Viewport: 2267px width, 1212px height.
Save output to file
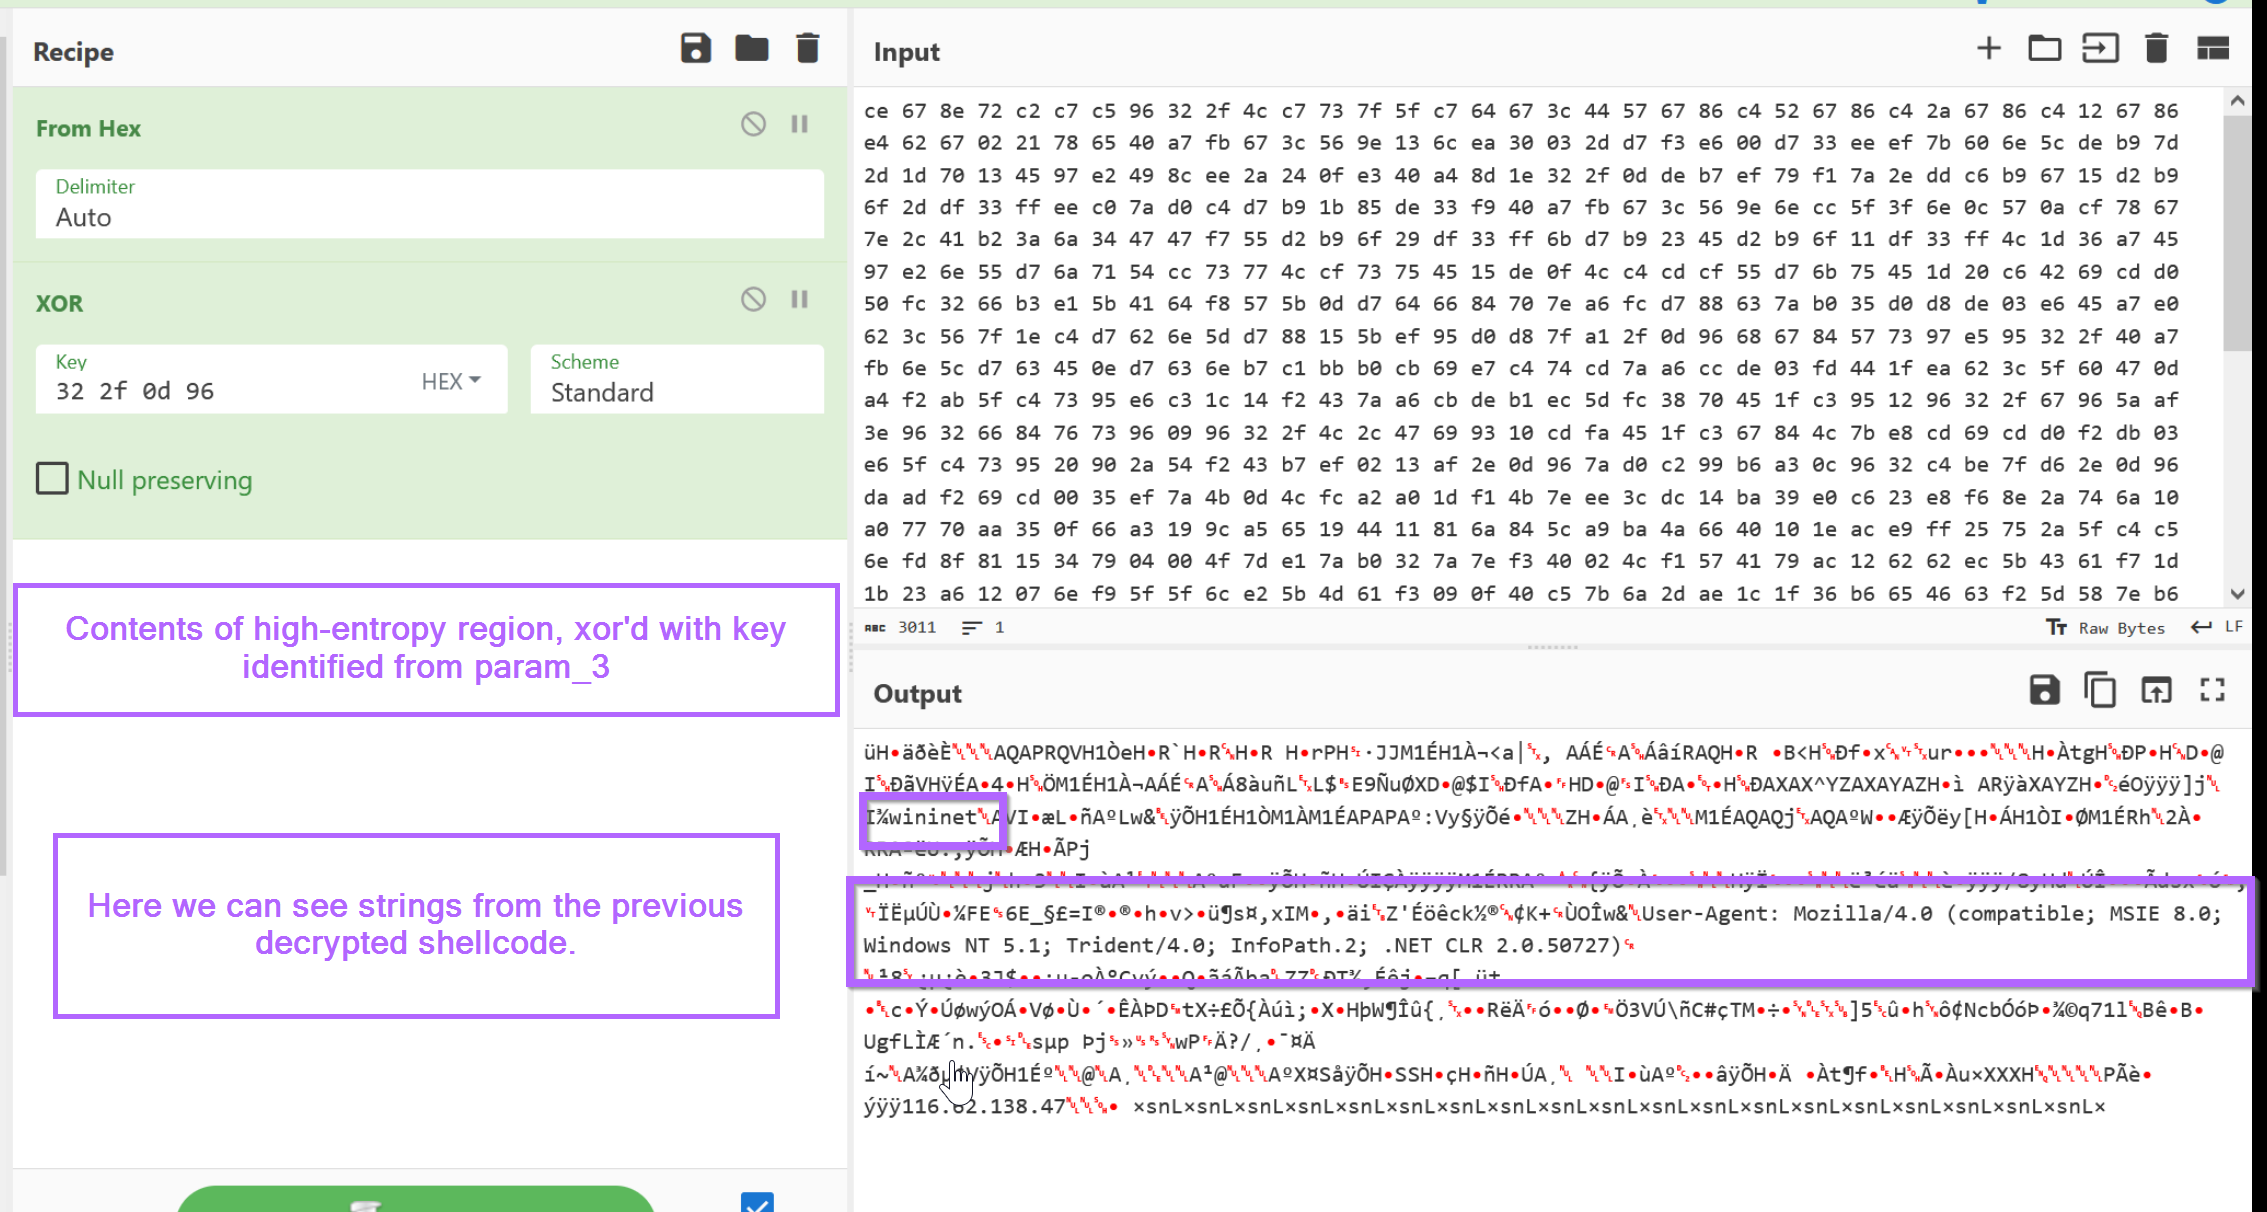[x=2044, y=690]
